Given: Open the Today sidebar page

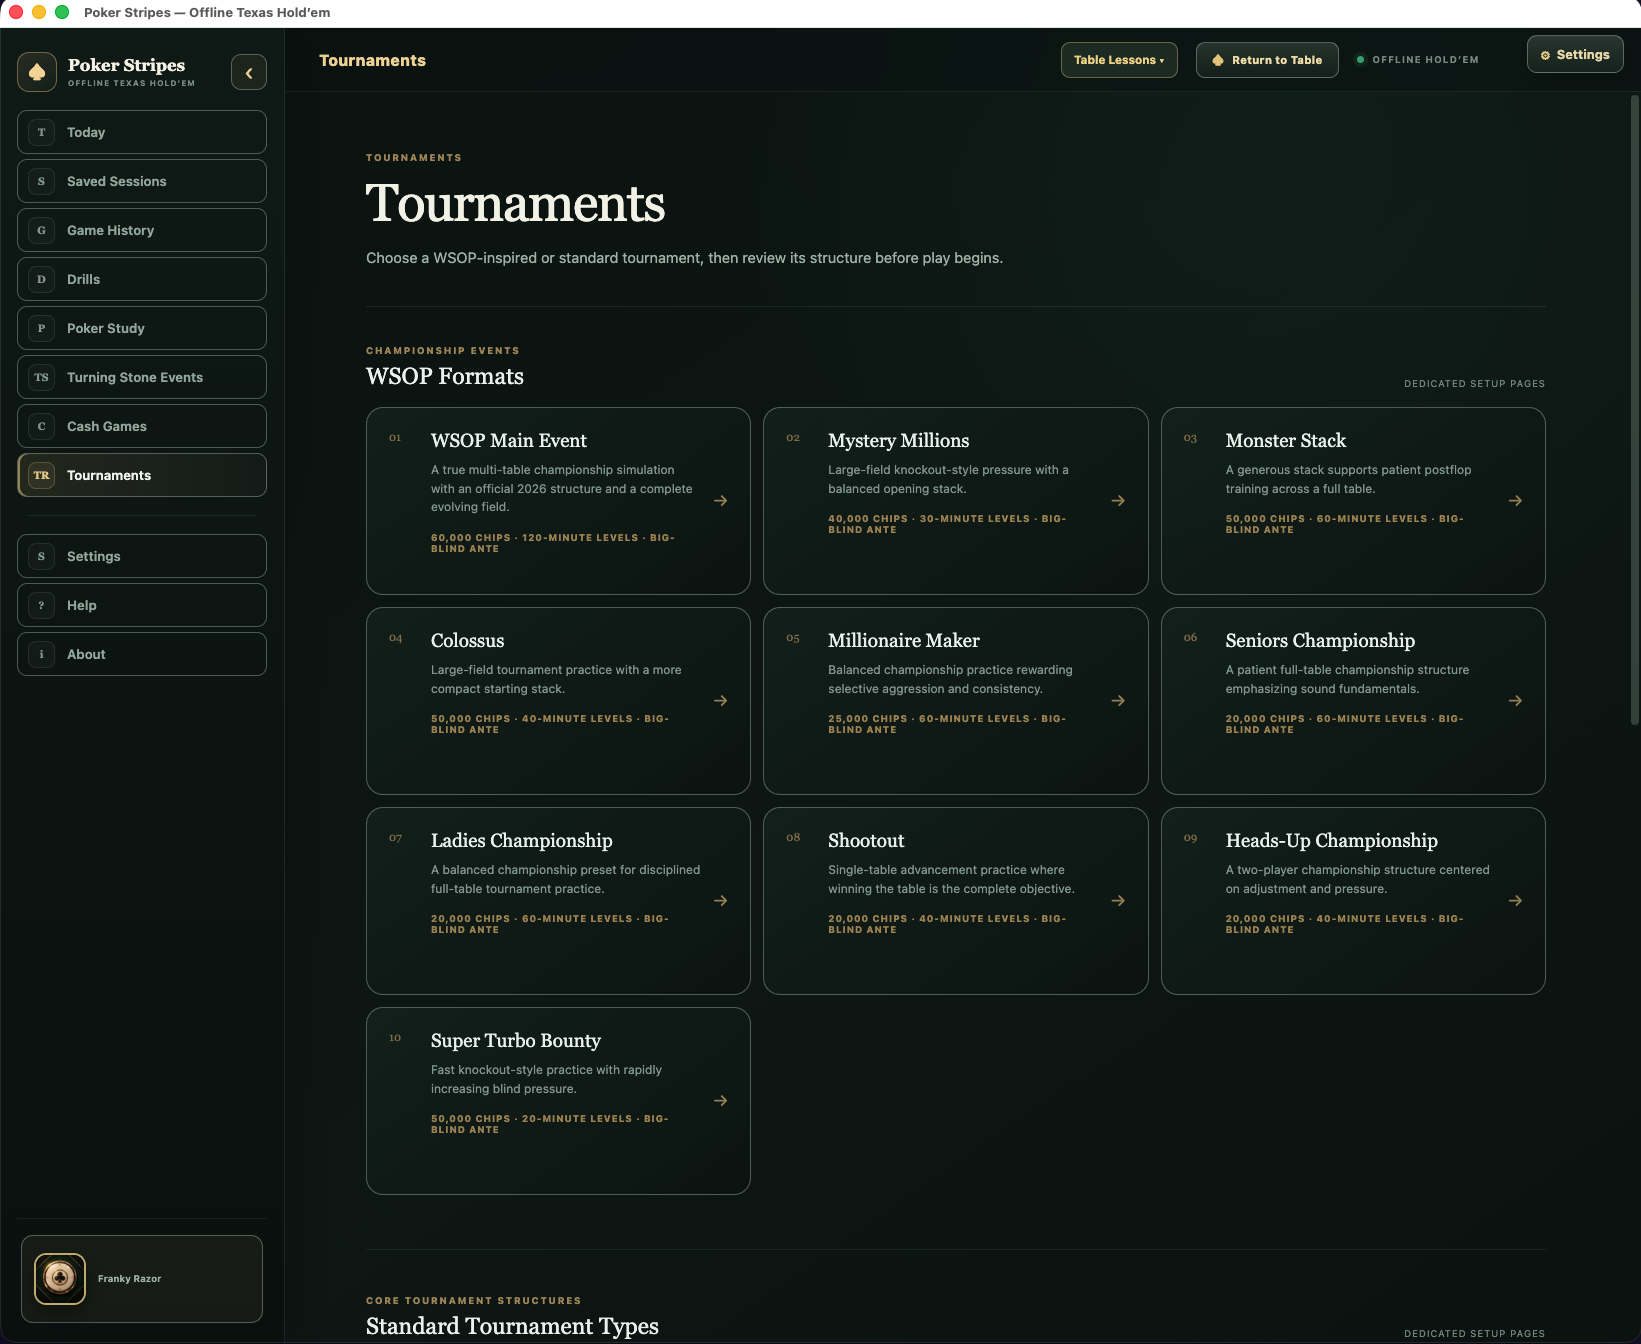Looking at the screenshot, I should [x=142, y=132].
